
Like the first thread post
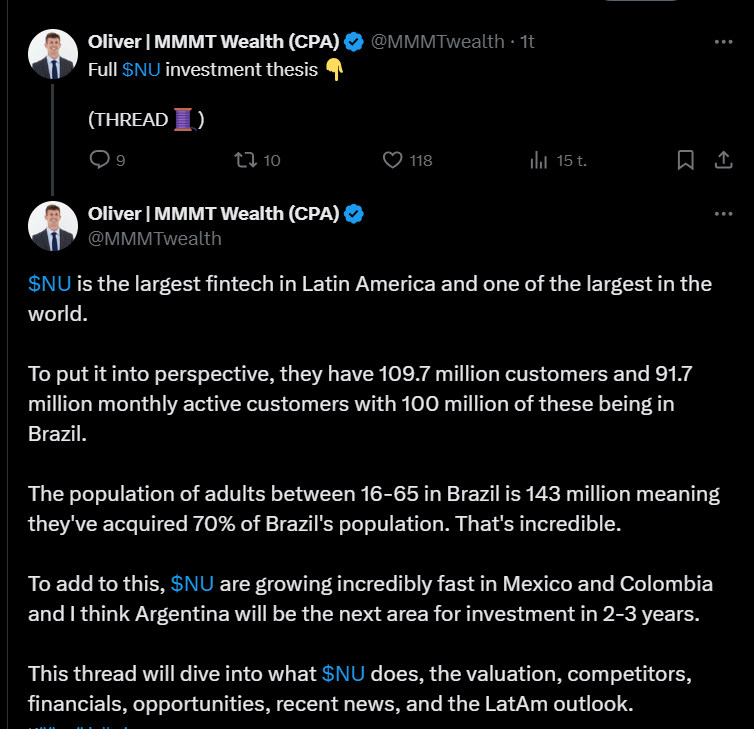pyautogui.click(x=393, y=160)
